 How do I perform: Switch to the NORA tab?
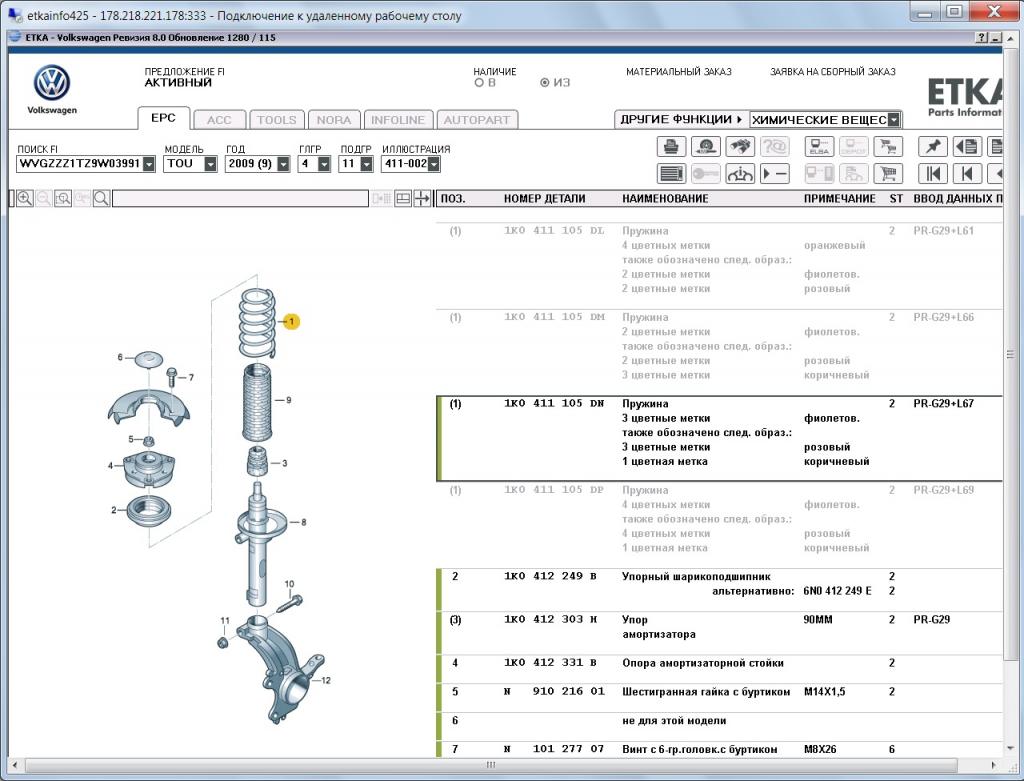click(334, 120)
